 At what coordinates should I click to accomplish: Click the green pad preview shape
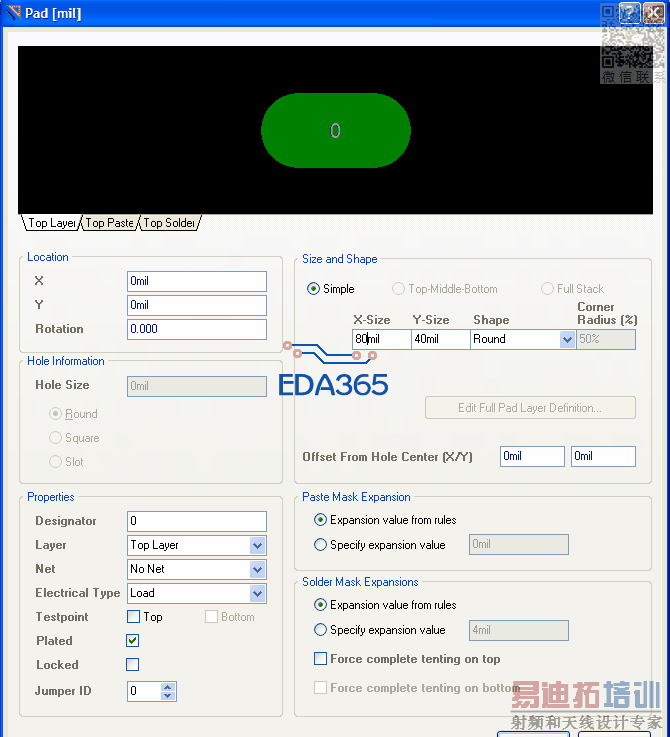pos(336,130)
